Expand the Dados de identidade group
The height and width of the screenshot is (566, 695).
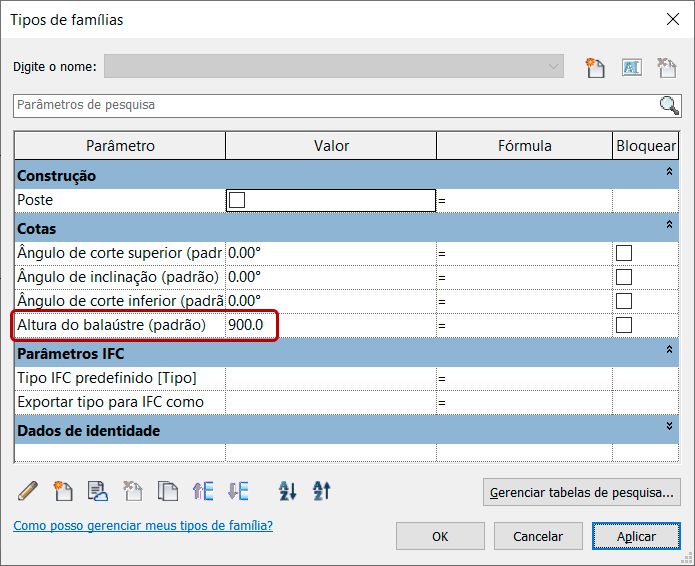(x=669, y=426)
